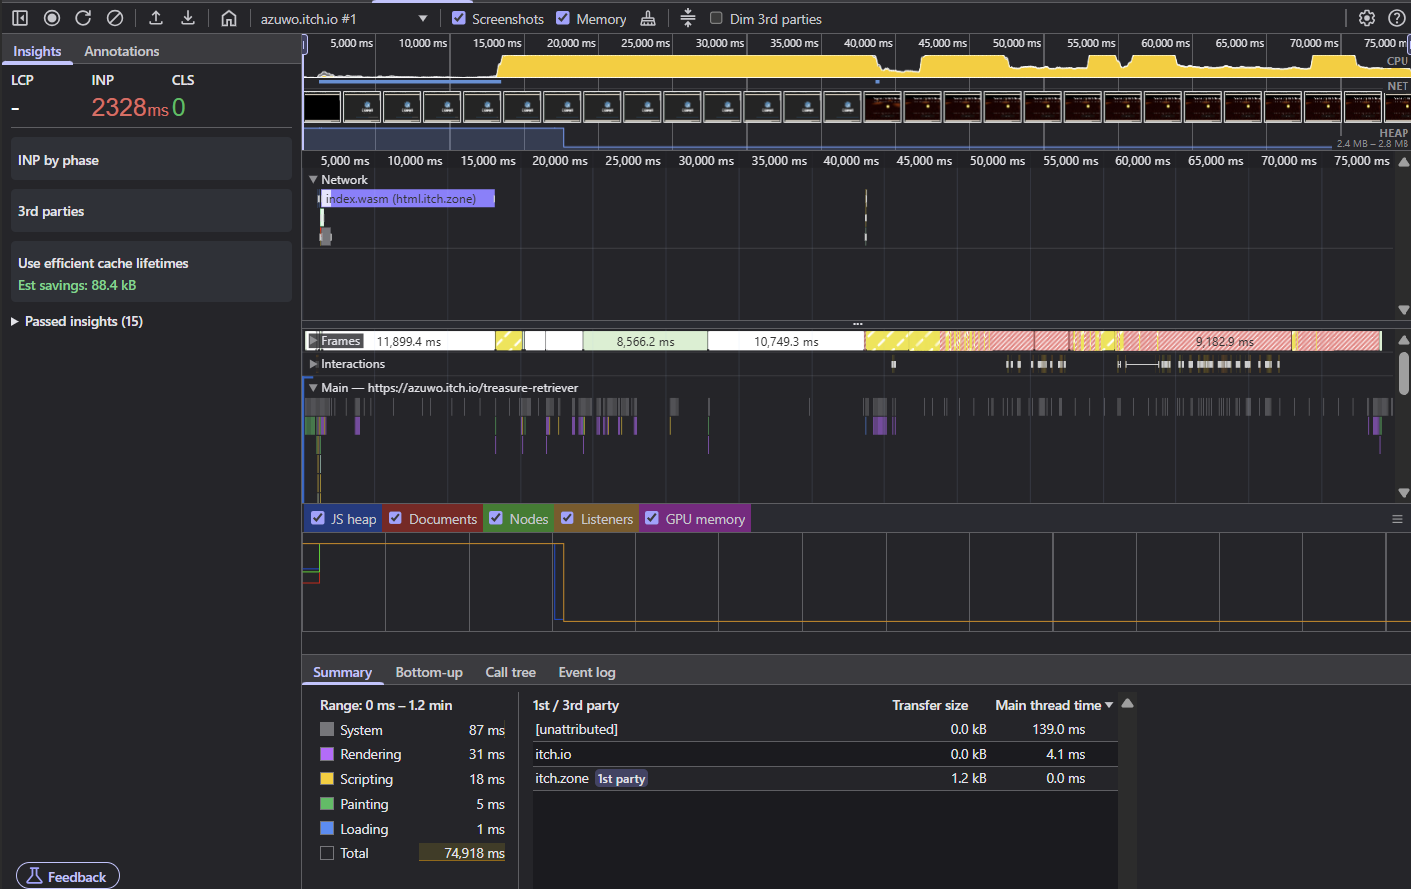Select the index.wasm network request bar

(x=408, y=199)
